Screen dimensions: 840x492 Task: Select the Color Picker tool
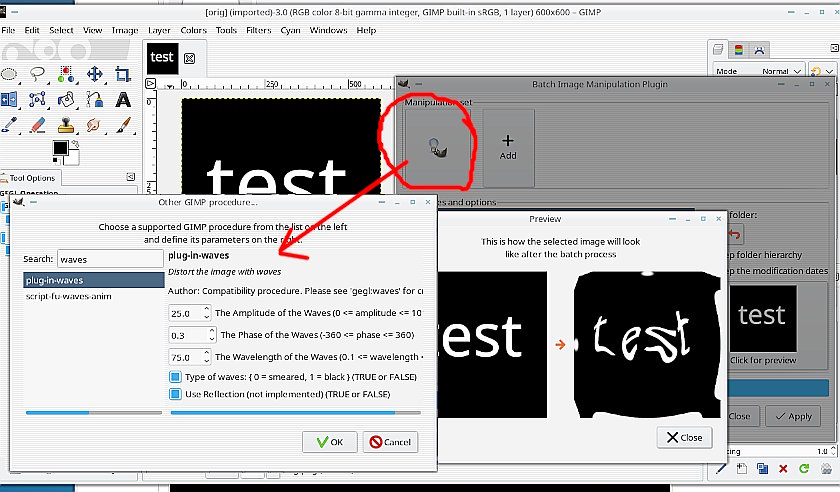coord(9,125)
